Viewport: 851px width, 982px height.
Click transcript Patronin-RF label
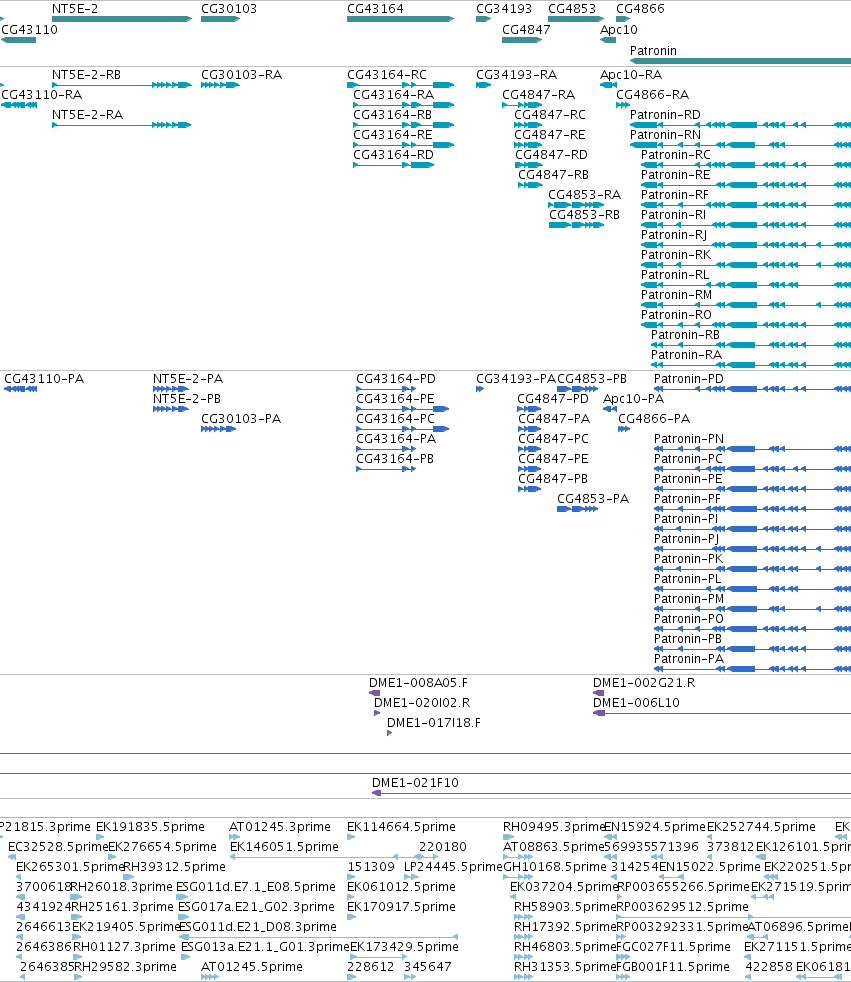[x=675, y=195]
